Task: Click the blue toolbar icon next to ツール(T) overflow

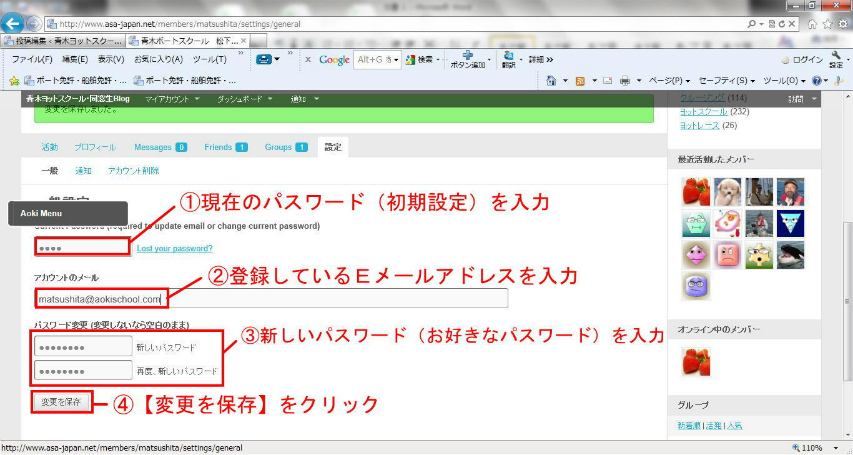Action: click(264, 59)
